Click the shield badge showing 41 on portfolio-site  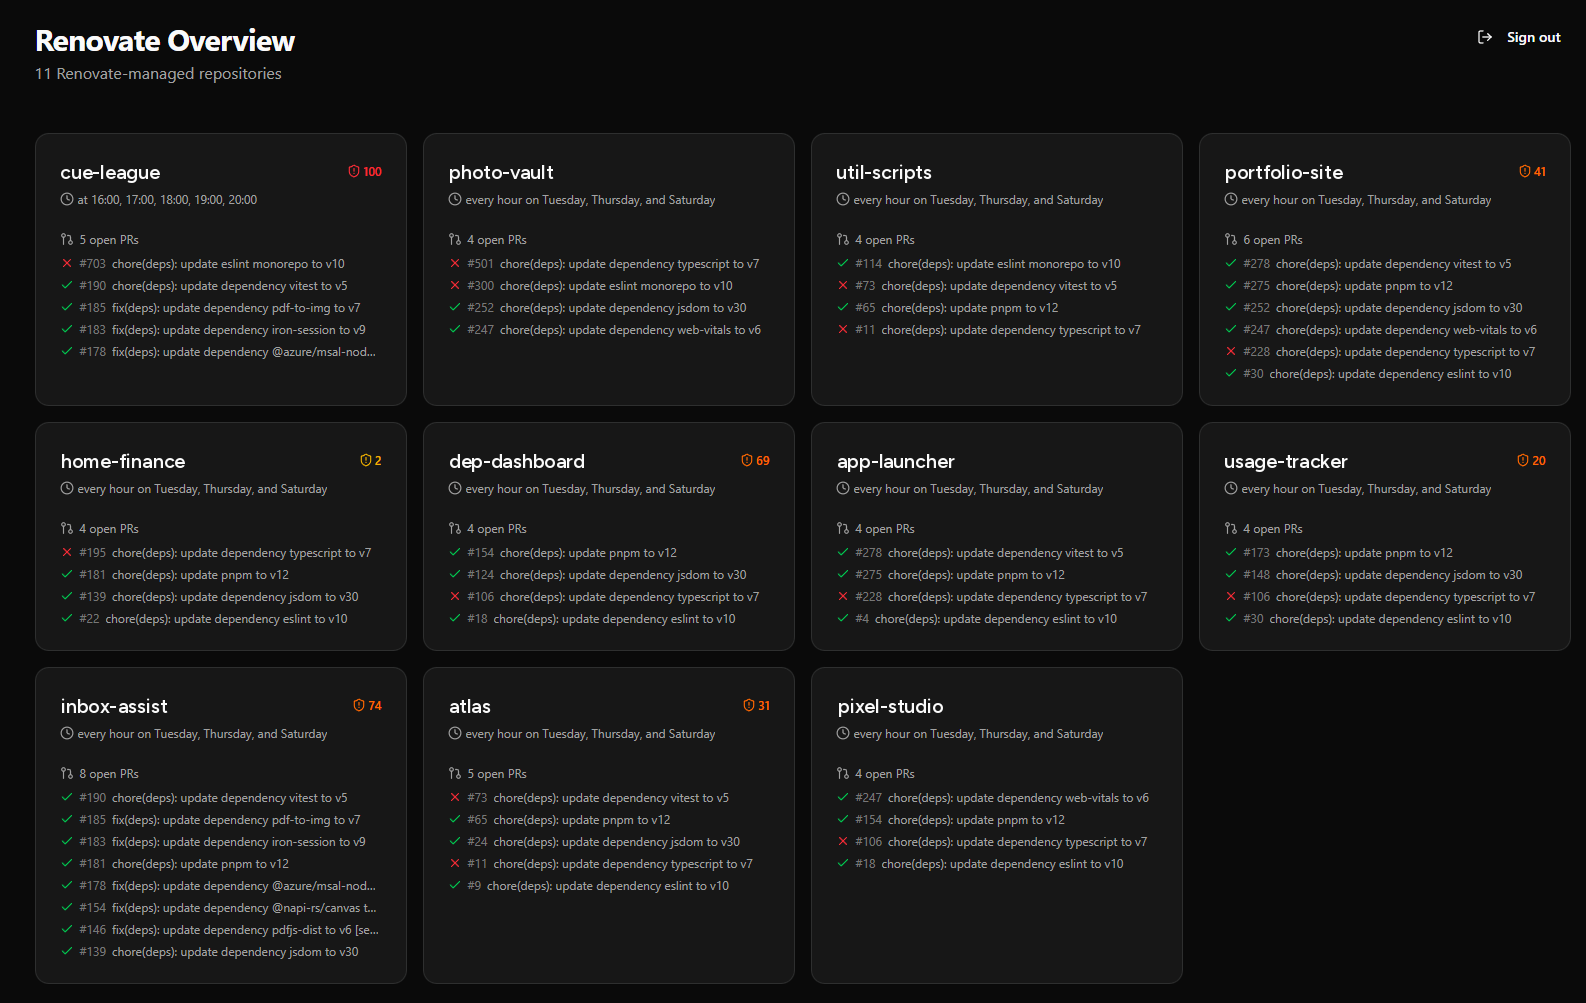click(x=1533, y=172)
